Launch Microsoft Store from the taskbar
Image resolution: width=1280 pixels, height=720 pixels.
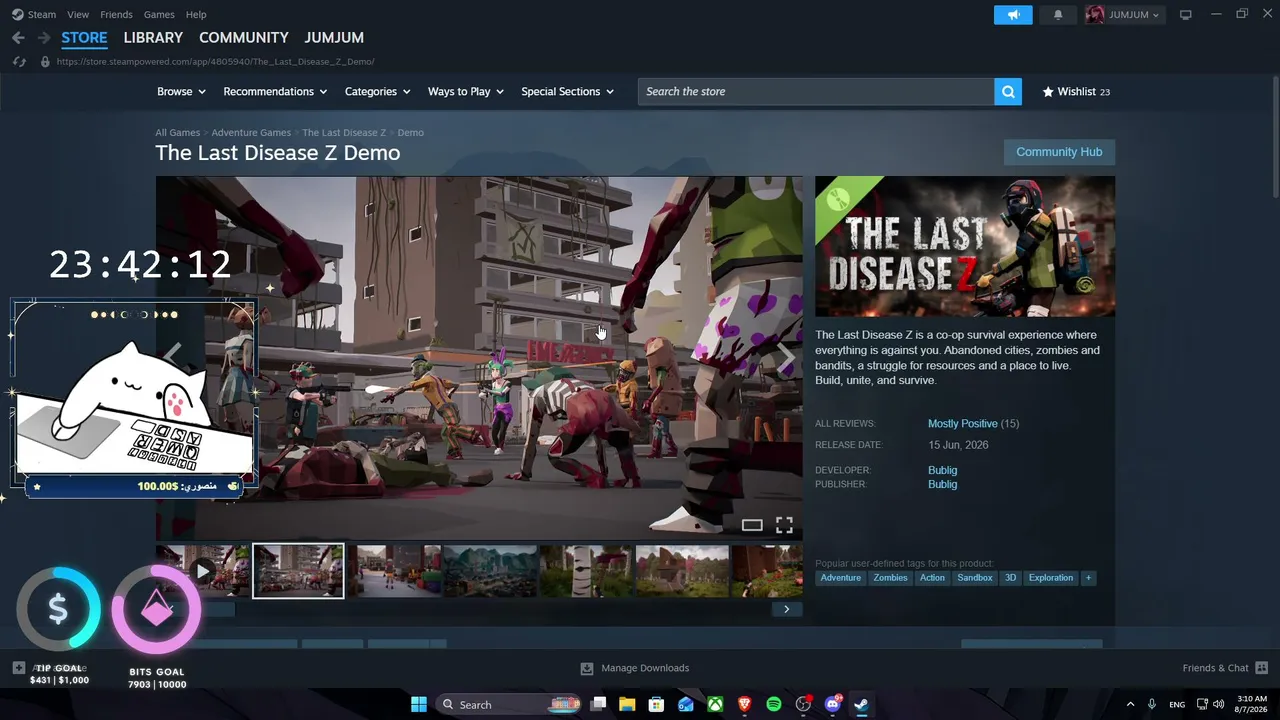656,704
